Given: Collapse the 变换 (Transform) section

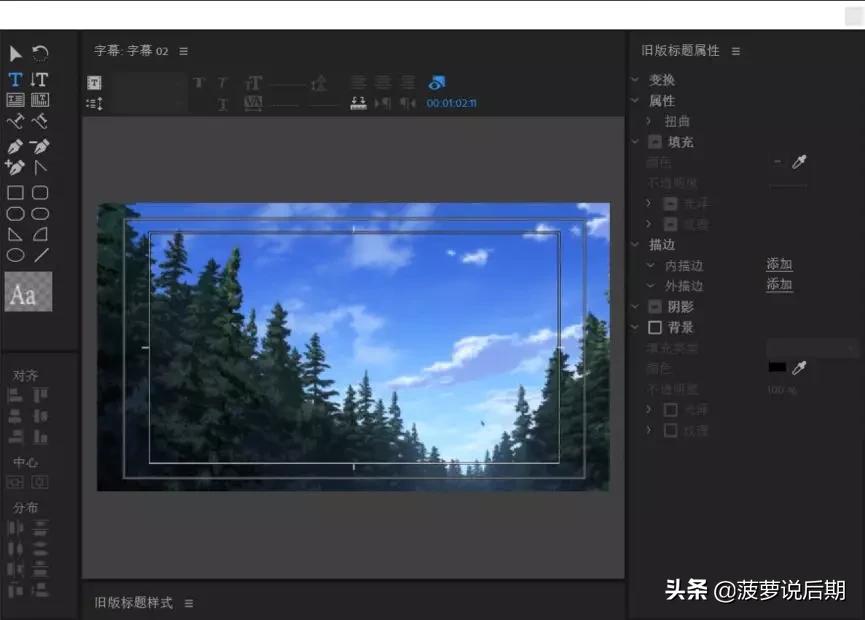Looking at the screenshot, I should tap(637, 79).
